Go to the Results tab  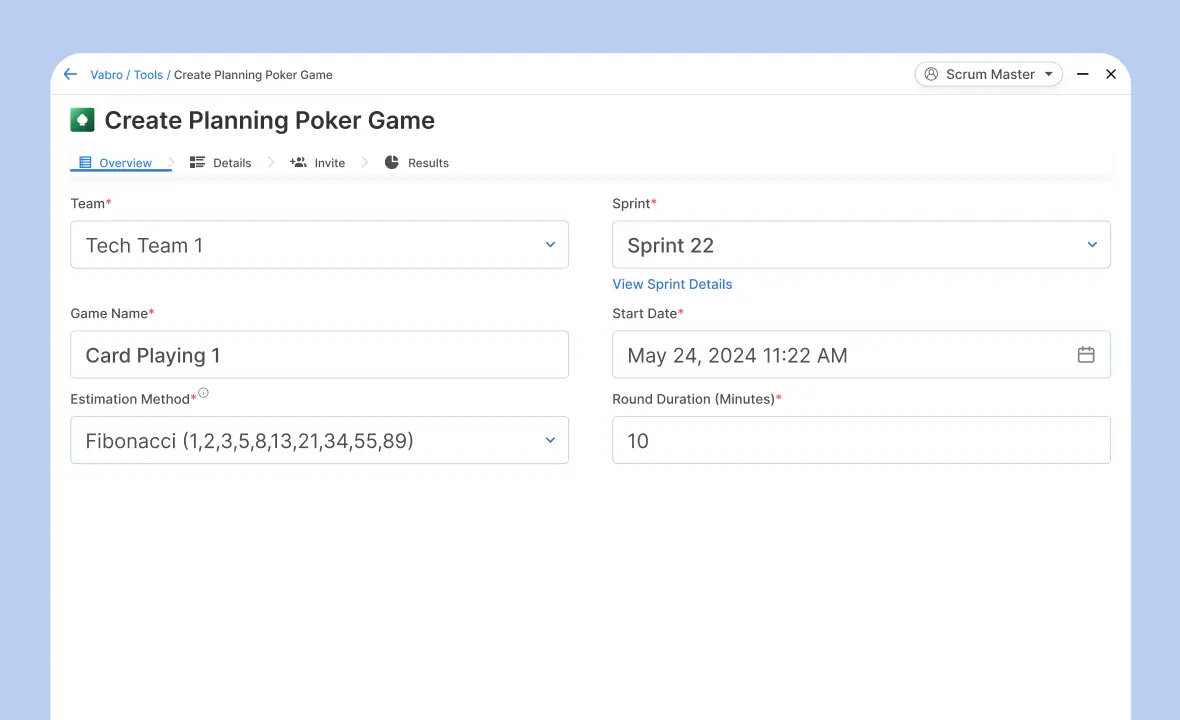[x=428, y=163]
